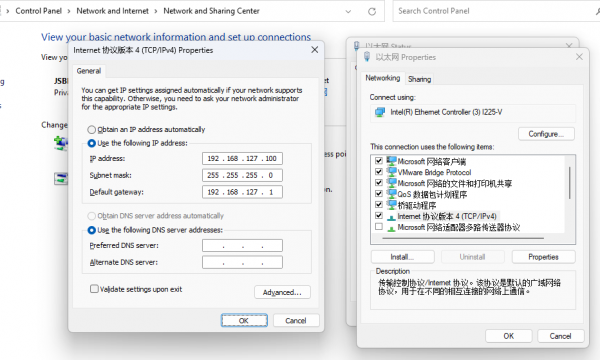The height and width of the screenshot is (360, 600).
Task: Click the vertical scrollbar of the items list
Action: click(x=569, y=183)
